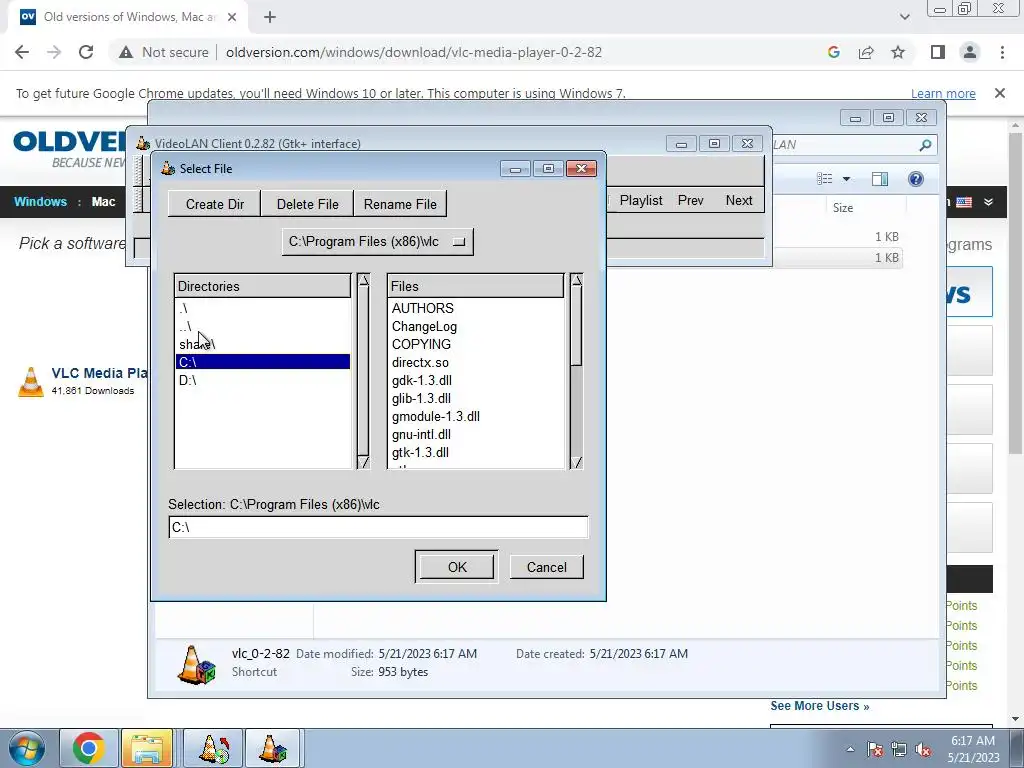Click the volume muted tray icon

[923, 749]
